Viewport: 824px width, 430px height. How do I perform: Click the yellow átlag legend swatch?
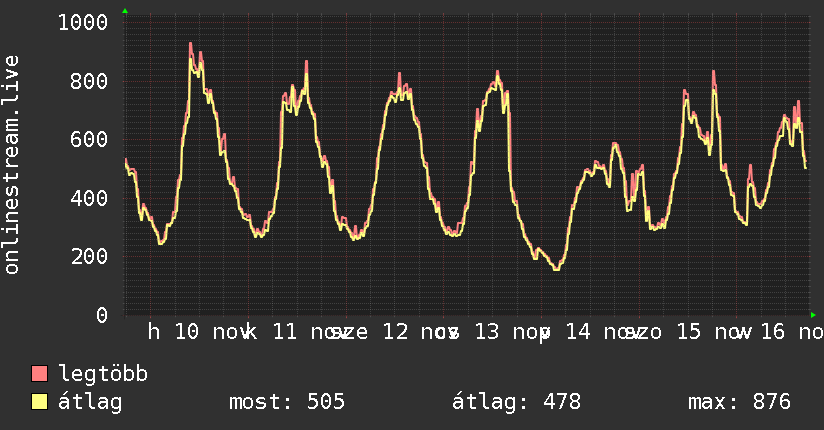pos(39,402)
